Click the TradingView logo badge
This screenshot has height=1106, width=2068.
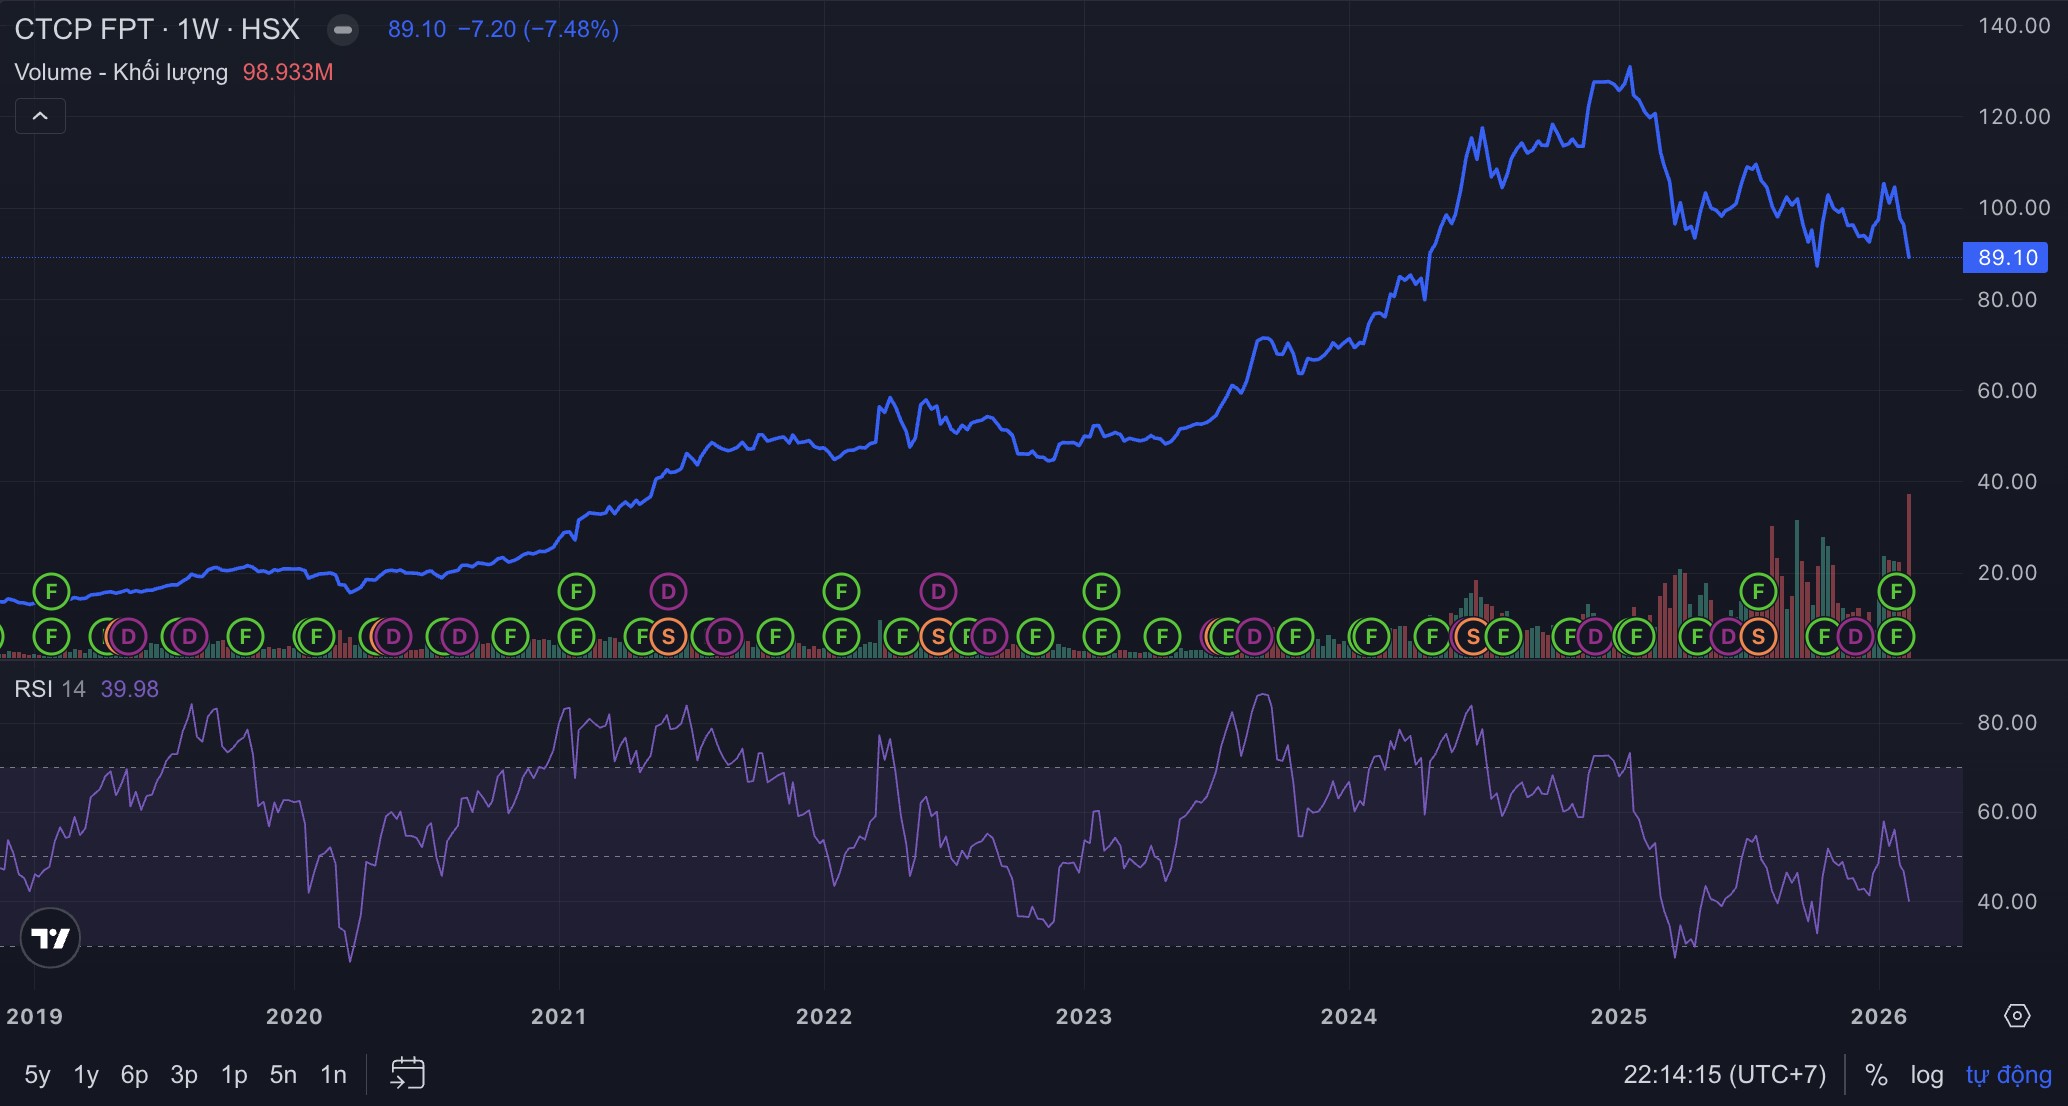(x=50, y=938)
